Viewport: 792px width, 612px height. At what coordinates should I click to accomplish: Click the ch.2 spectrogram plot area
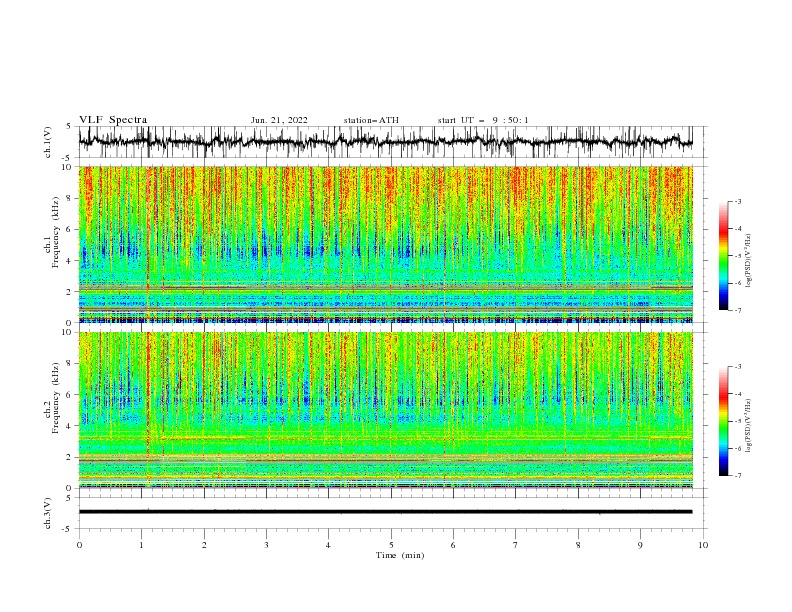[x=385, y=410]
